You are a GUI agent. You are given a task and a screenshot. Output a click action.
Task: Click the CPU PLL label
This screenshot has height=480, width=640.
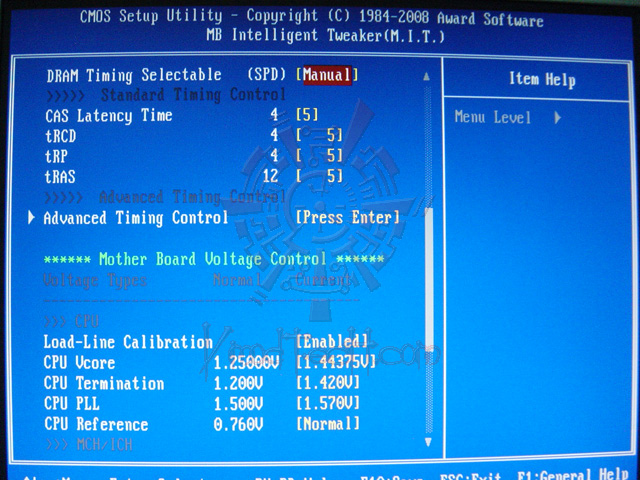pos(71,404)
